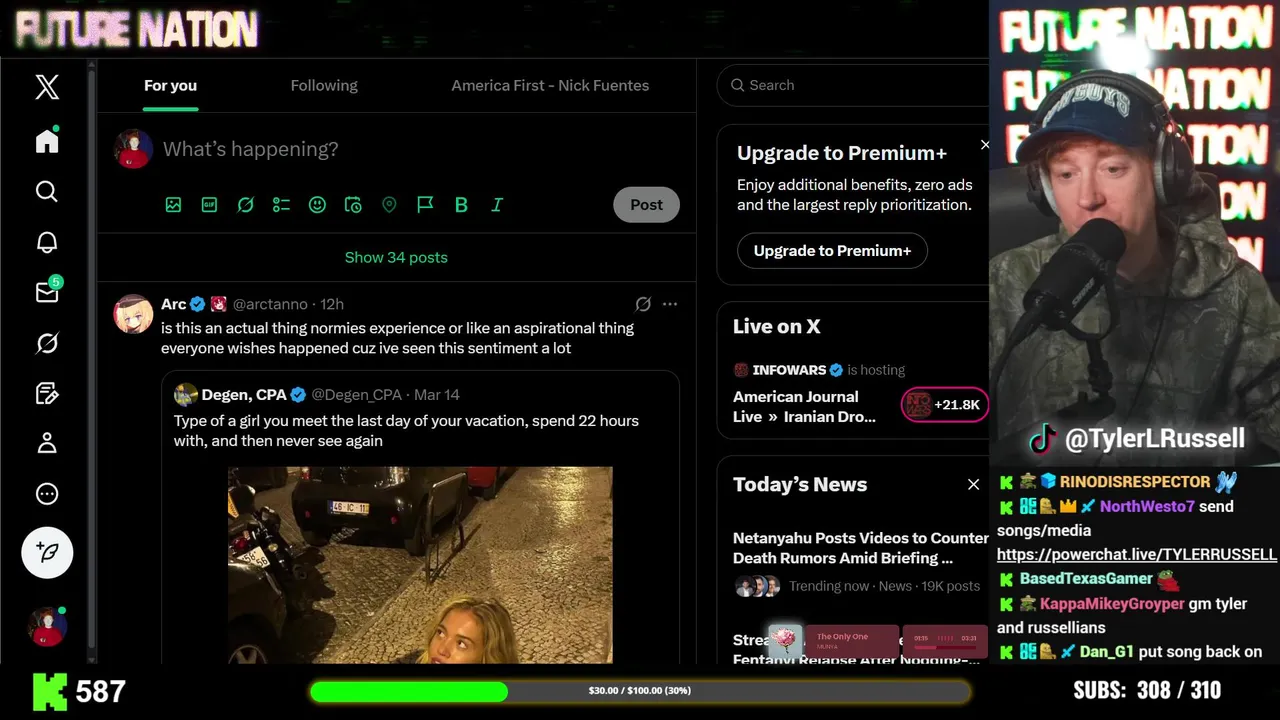Open Notifications bell icon
The width and height of the screenshot is (1280, 720).
click(47, 242)
